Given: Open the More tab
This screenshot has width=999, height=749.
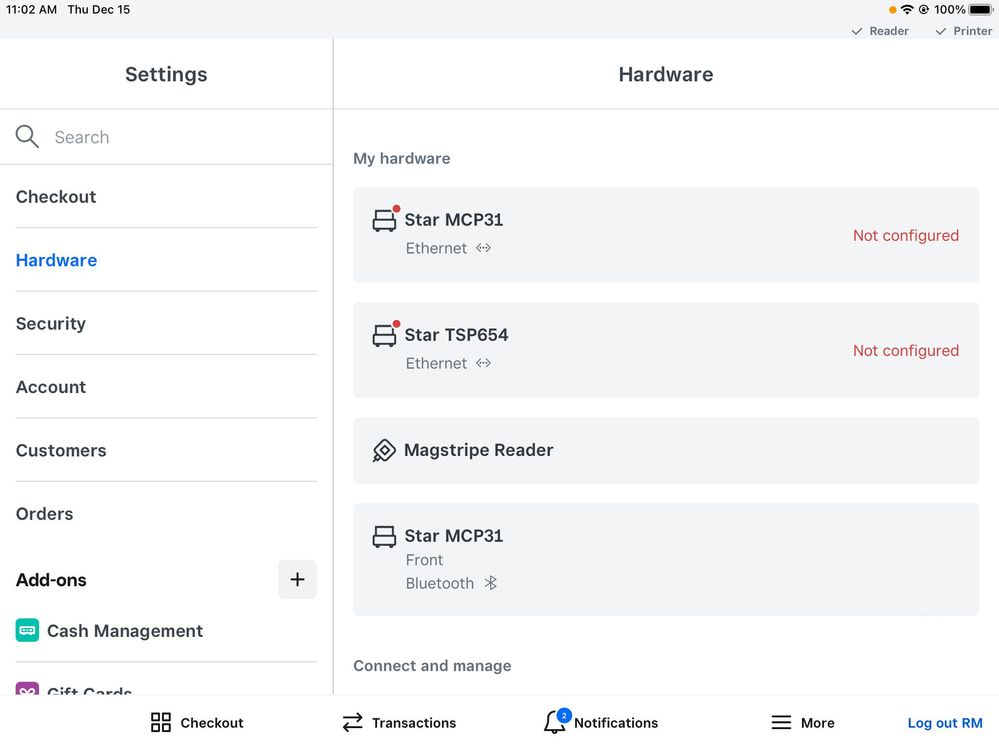Looking at the screenshot, I should pos(803,722).
